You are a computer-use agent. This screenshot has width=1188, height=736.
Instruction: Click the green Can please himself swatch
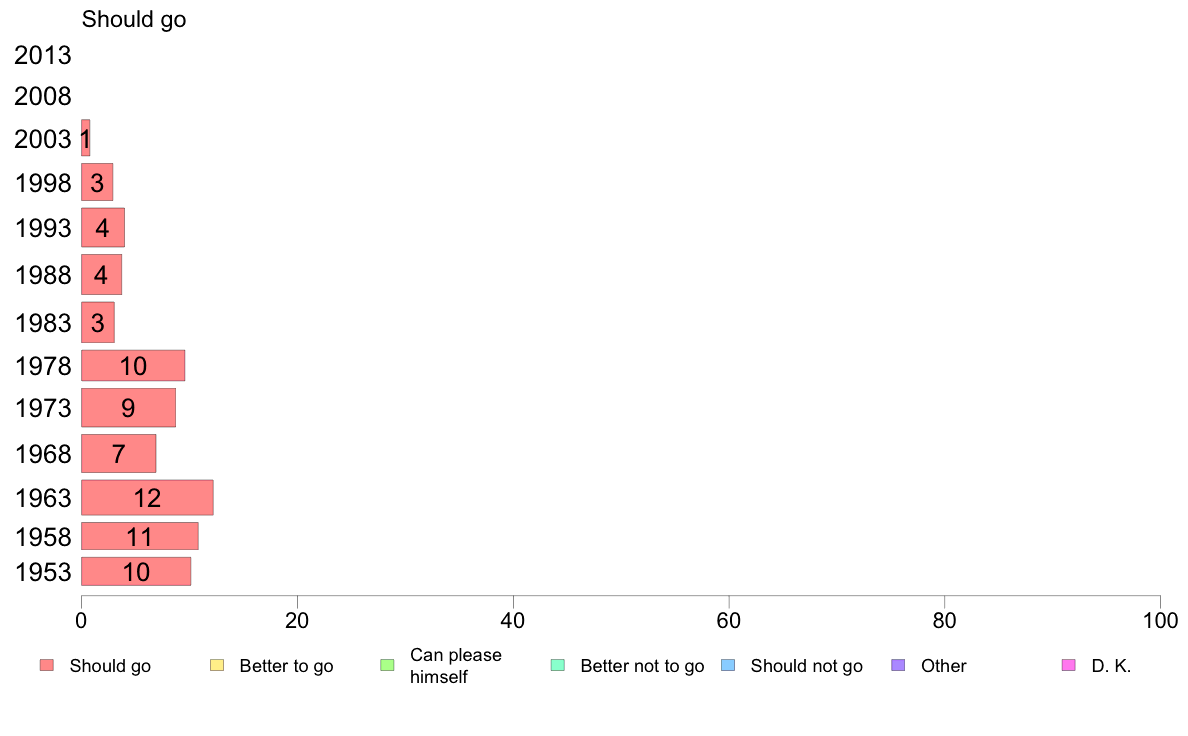click(x=387, y=666)
